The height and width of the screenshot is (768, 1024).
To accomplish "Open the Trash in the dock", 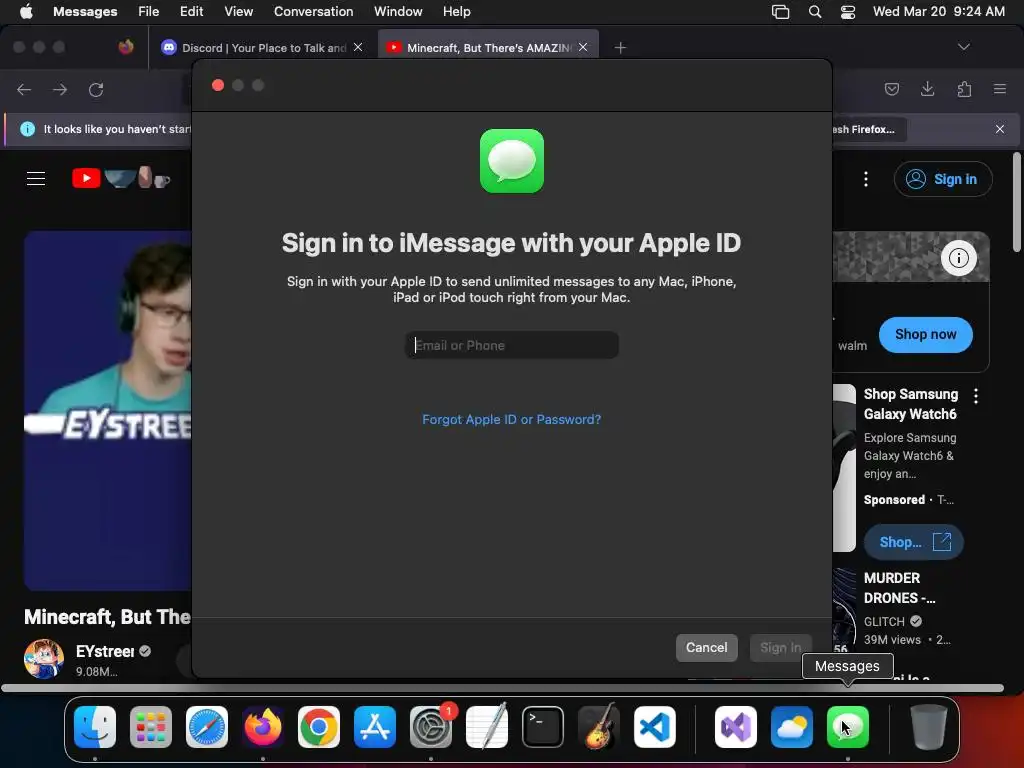I will pos(929,727).
